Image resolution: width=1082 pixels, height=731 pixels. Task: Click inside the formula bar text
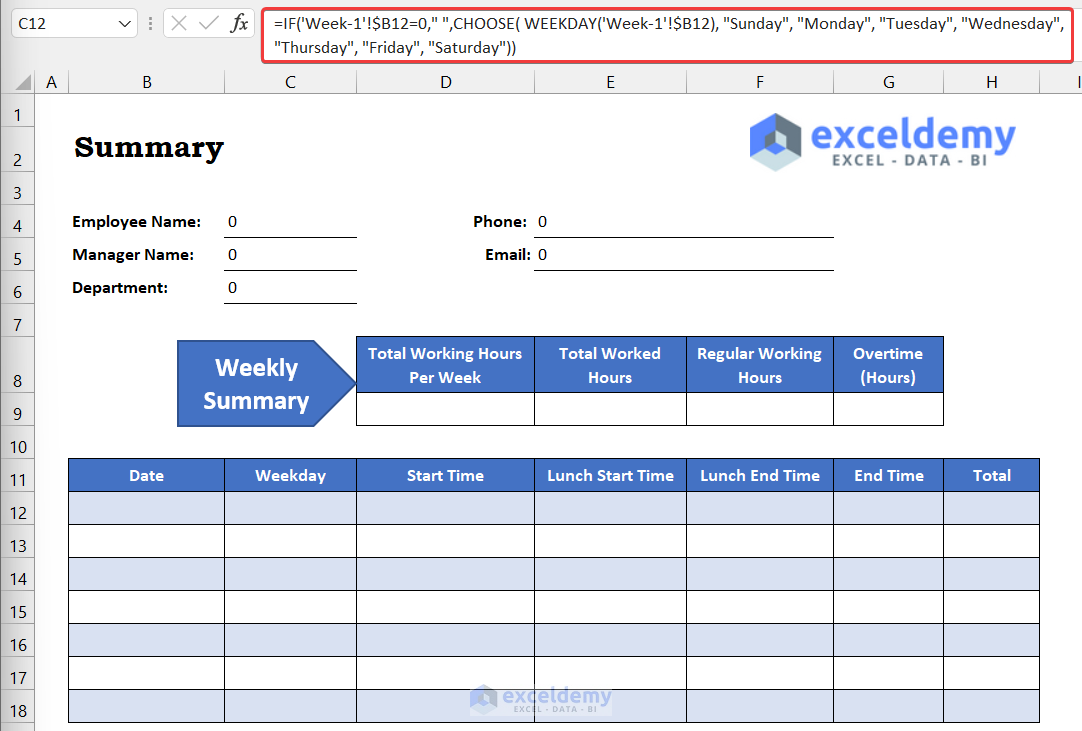click(x=667, y=36)
